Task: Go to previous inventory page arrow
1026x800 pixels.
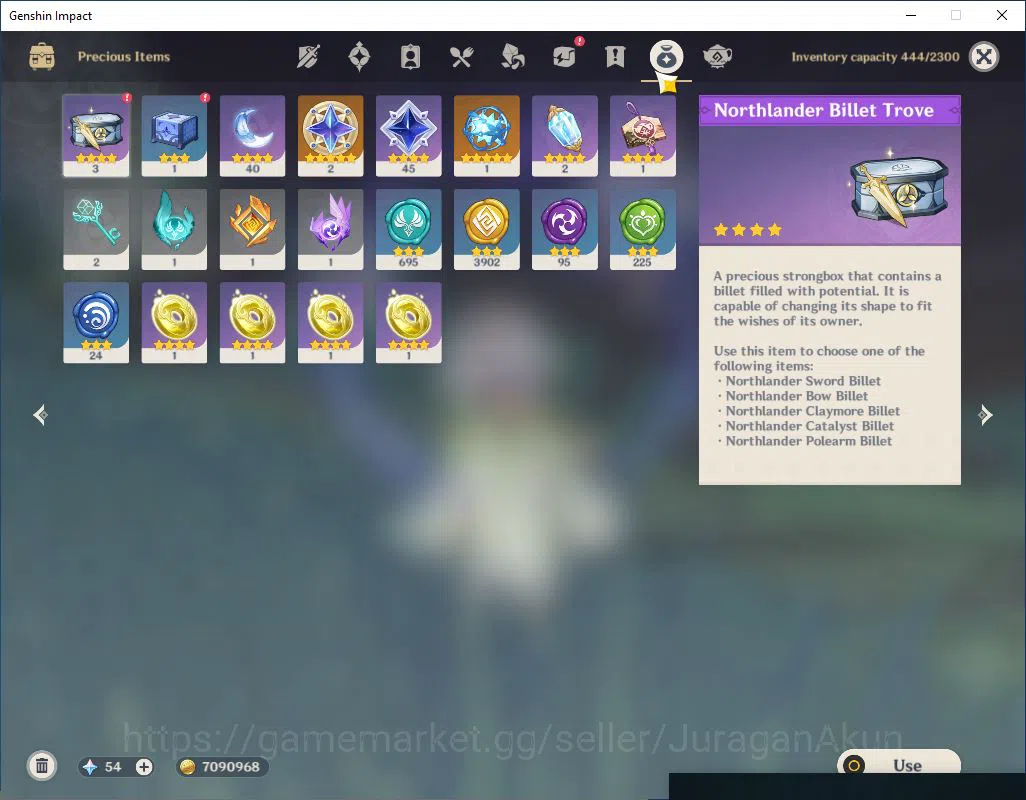Action: [x=41, y=415]
